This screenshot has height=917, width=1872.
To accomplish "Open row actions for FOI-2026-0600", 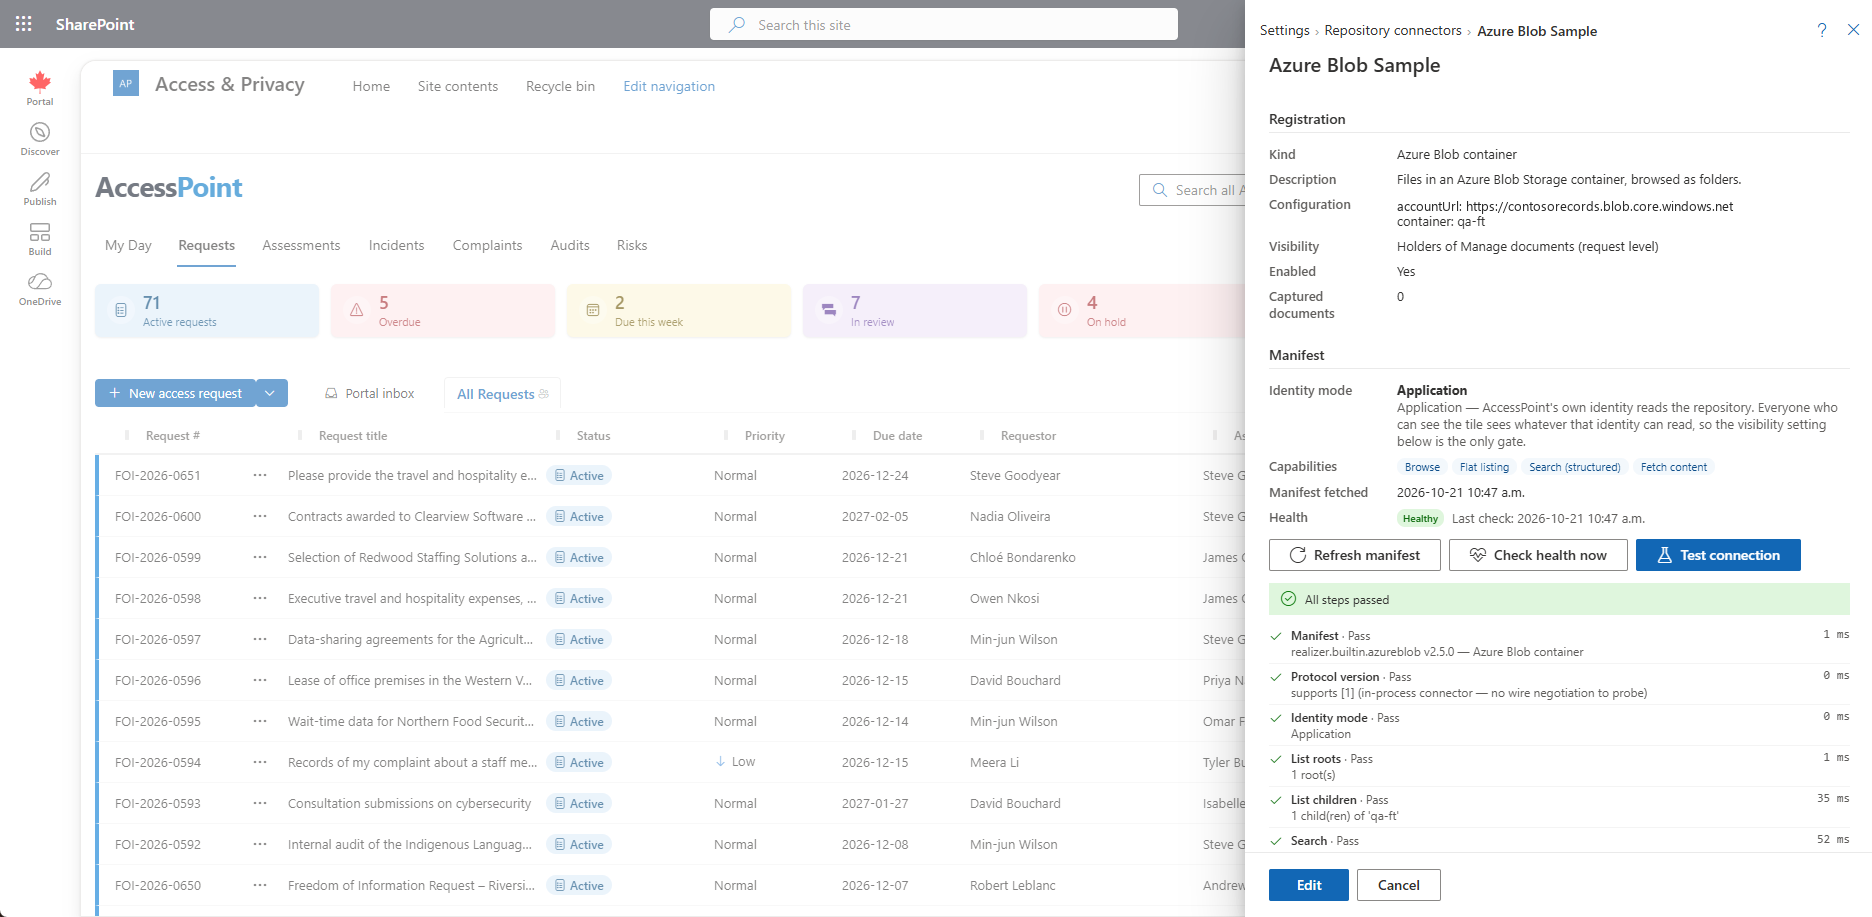I will click(x=260, y=516).
